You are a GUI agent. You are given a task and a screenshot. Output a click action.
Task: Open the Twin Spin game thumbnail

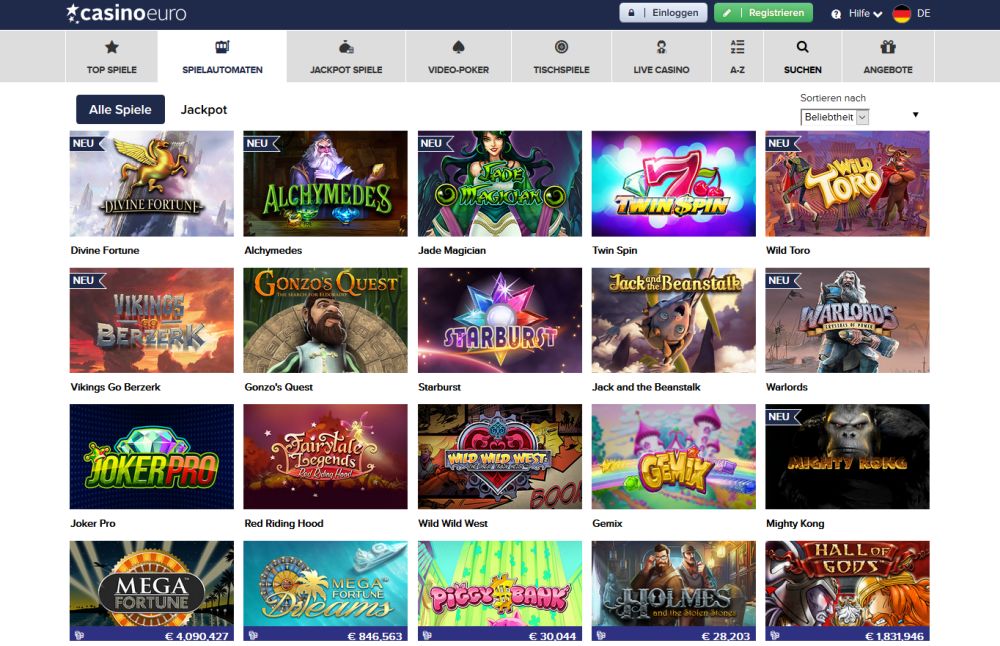673,184
